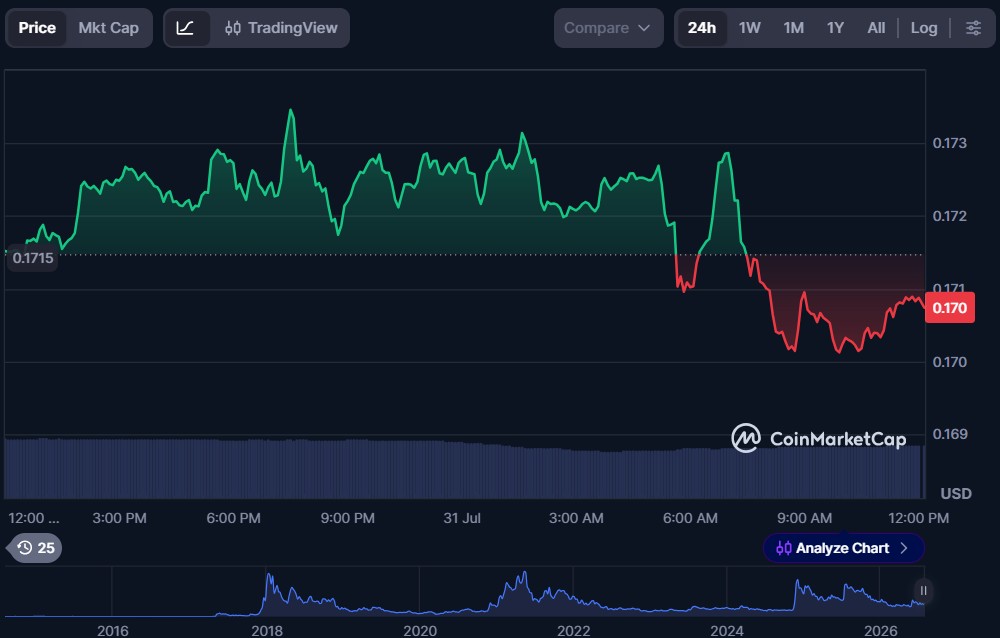Click 2024 on the mini timeline

[726, 630]
